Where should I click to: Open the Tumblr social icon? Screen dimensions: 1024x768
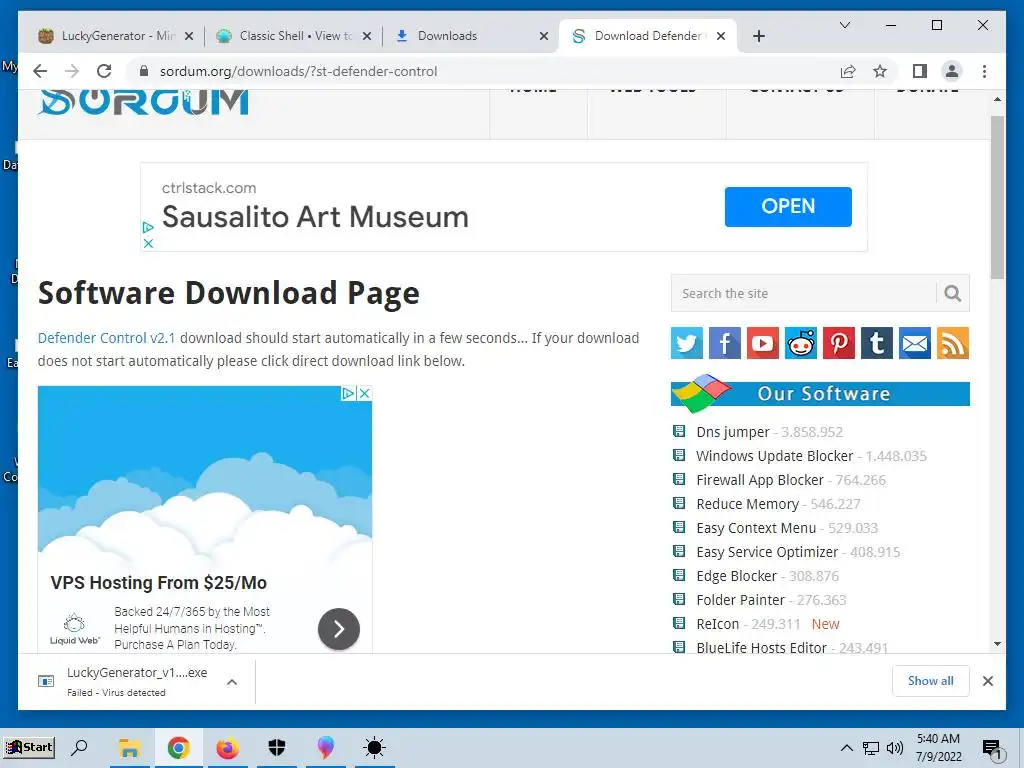(876, 343)
